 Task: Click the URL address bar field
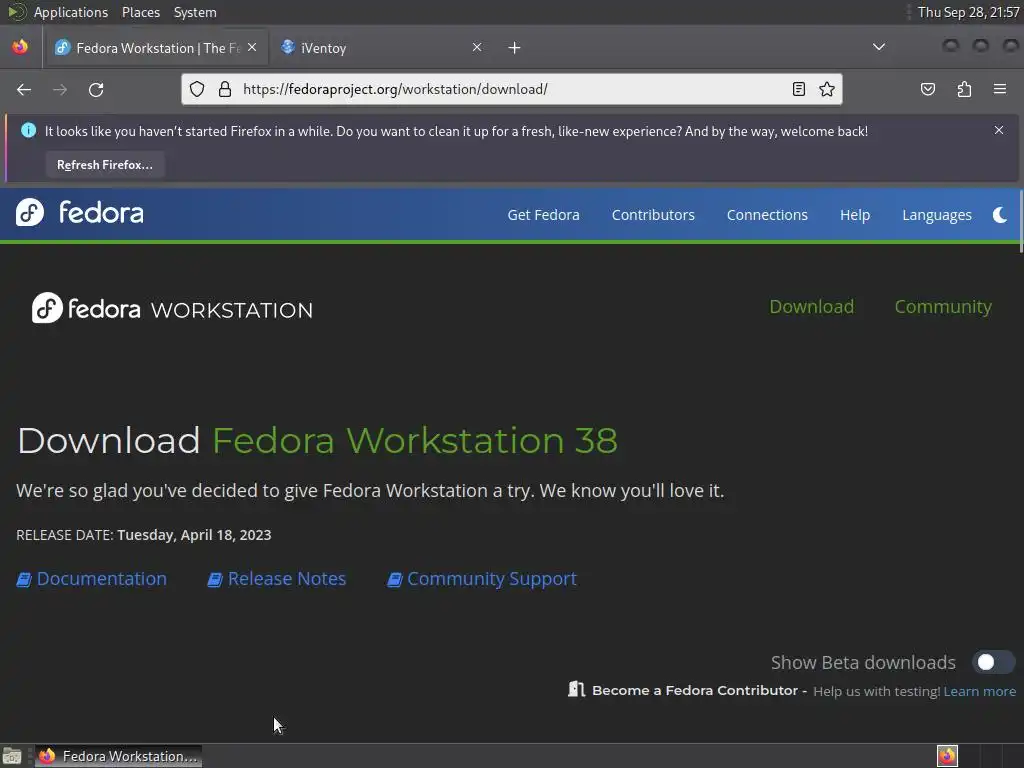coord(511,89)
